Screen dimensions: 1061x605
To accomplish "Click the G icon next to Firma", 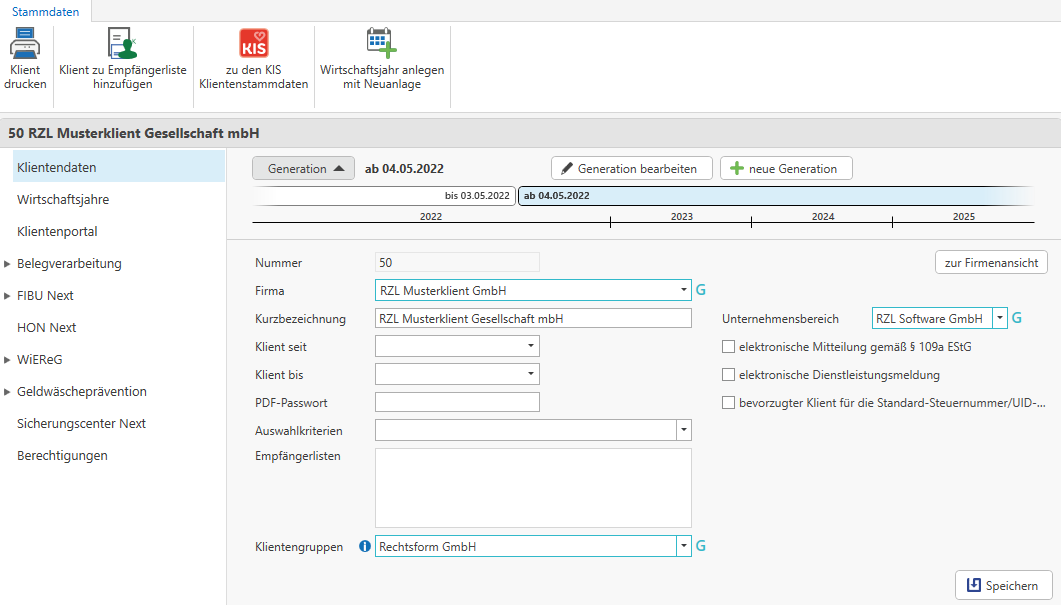I will pos(701,290).
